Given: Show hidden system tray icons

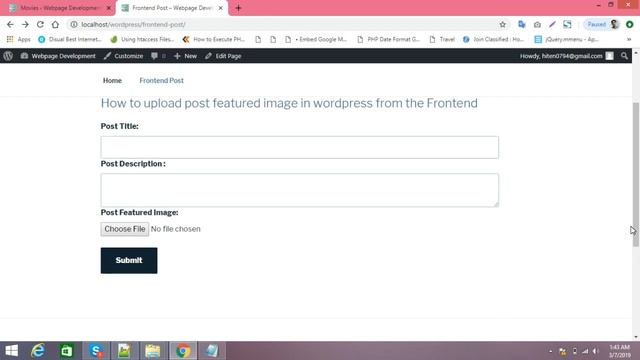Looking at the screenshot, I should [551, 351].
